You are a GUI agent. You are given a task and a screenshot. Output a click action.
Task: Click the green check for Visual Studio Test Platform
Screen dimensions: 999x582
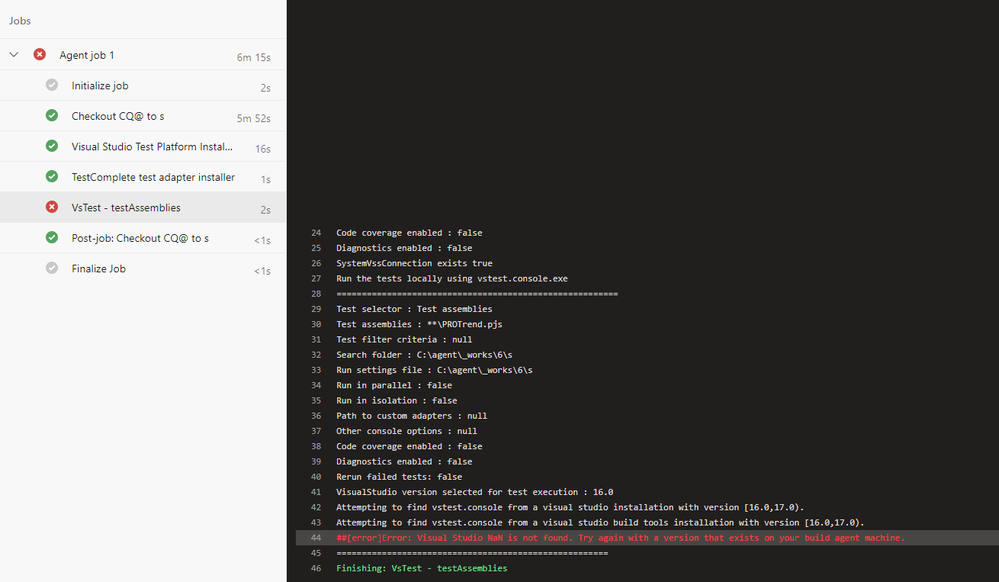(52, 147)
